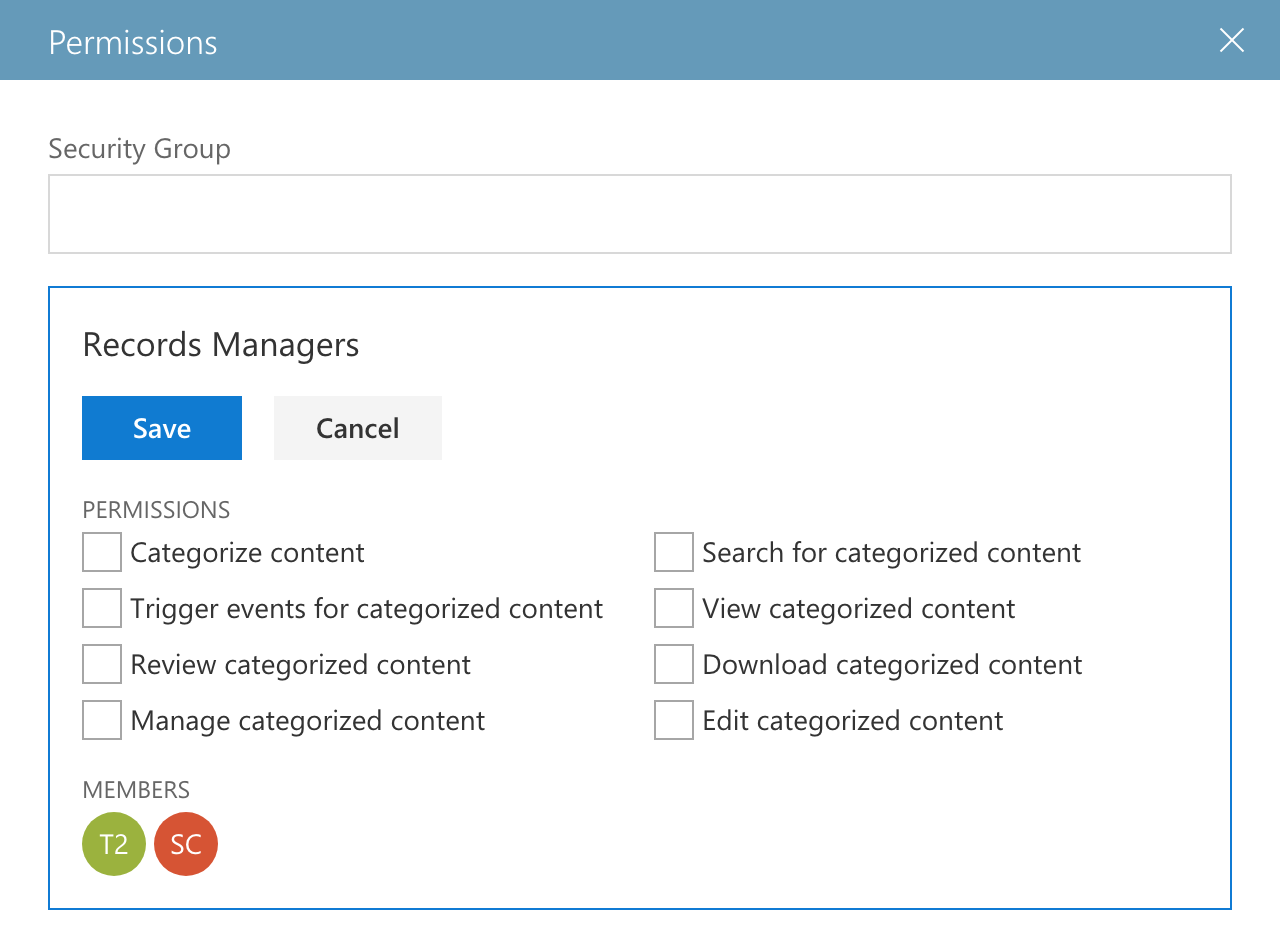Enable Manage categorized content permission checkbox
Image resolution: width=1280 pixels, height=936 pixels.
(x=102, y=720)
